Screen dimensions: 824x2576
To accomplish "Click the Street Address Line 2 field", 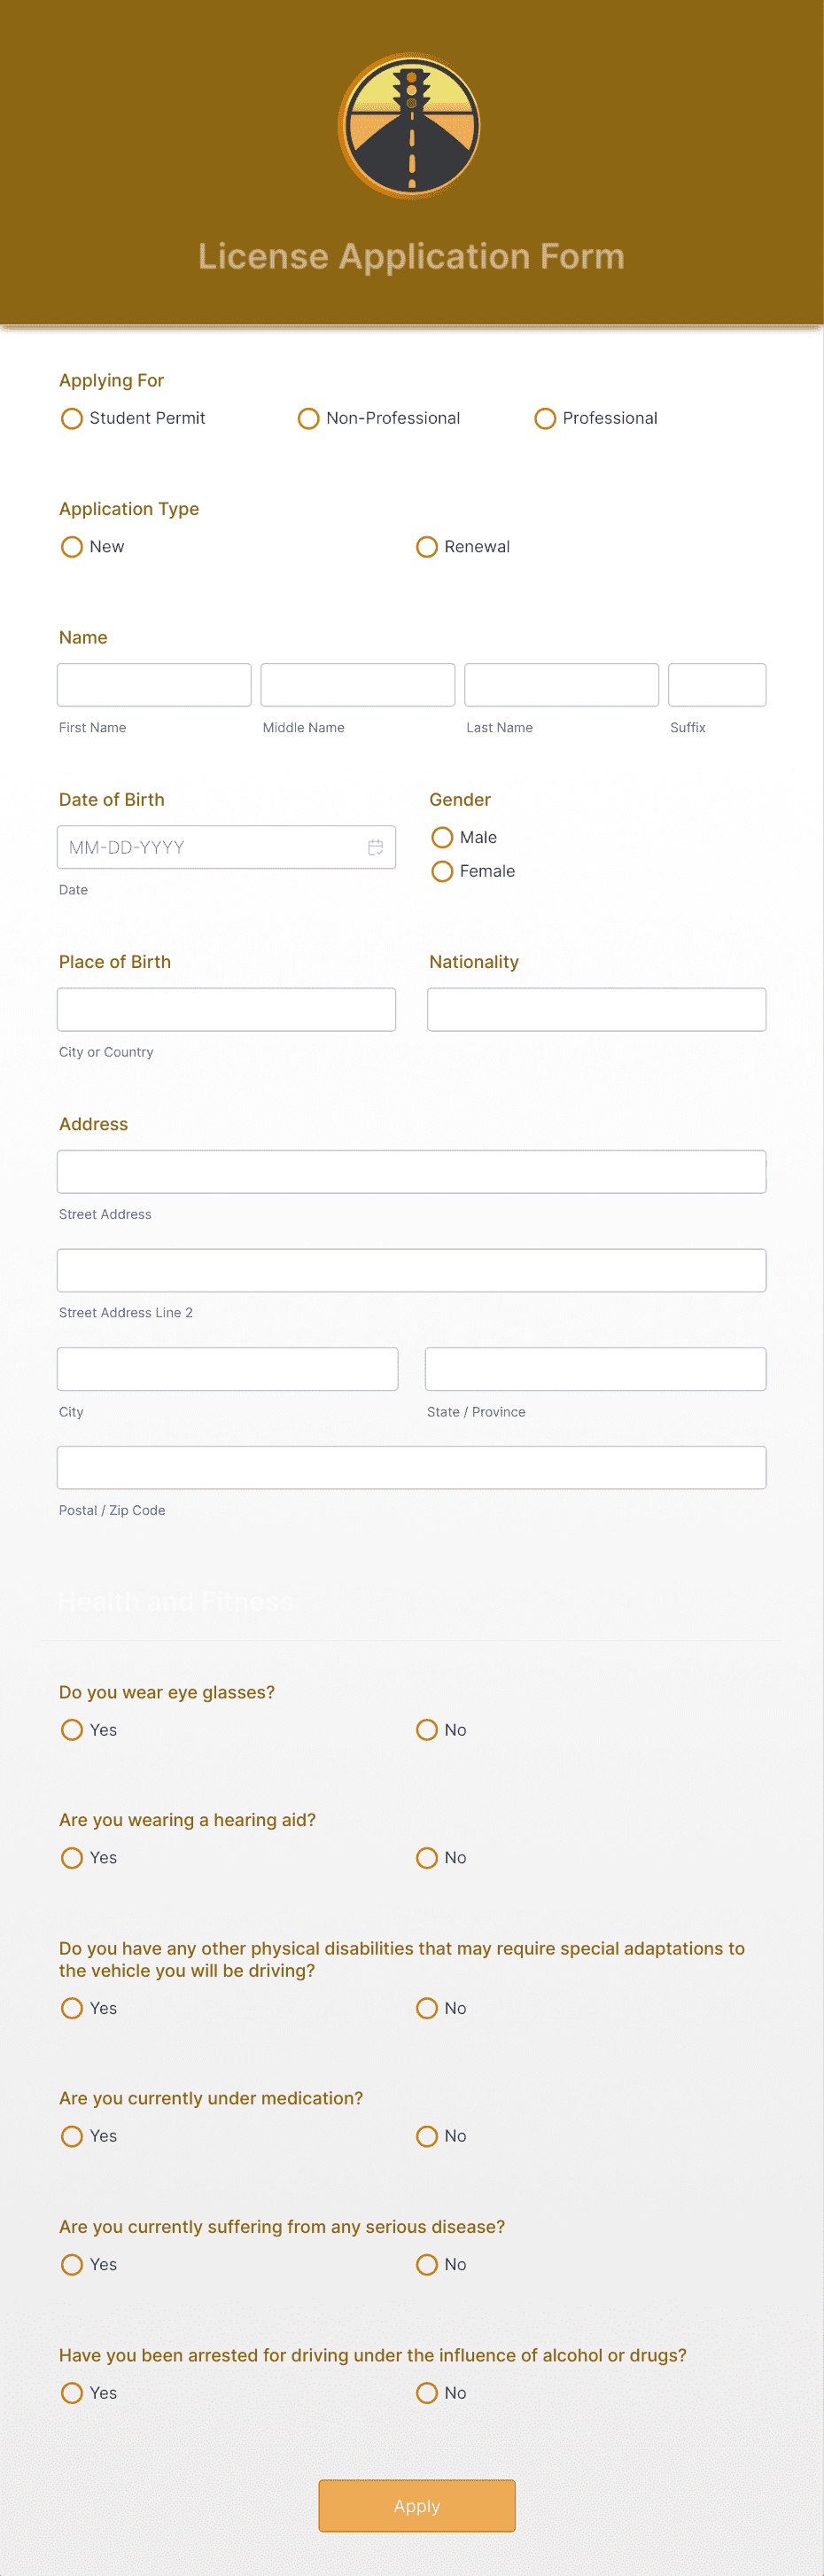I will (x=411, y=1269).
